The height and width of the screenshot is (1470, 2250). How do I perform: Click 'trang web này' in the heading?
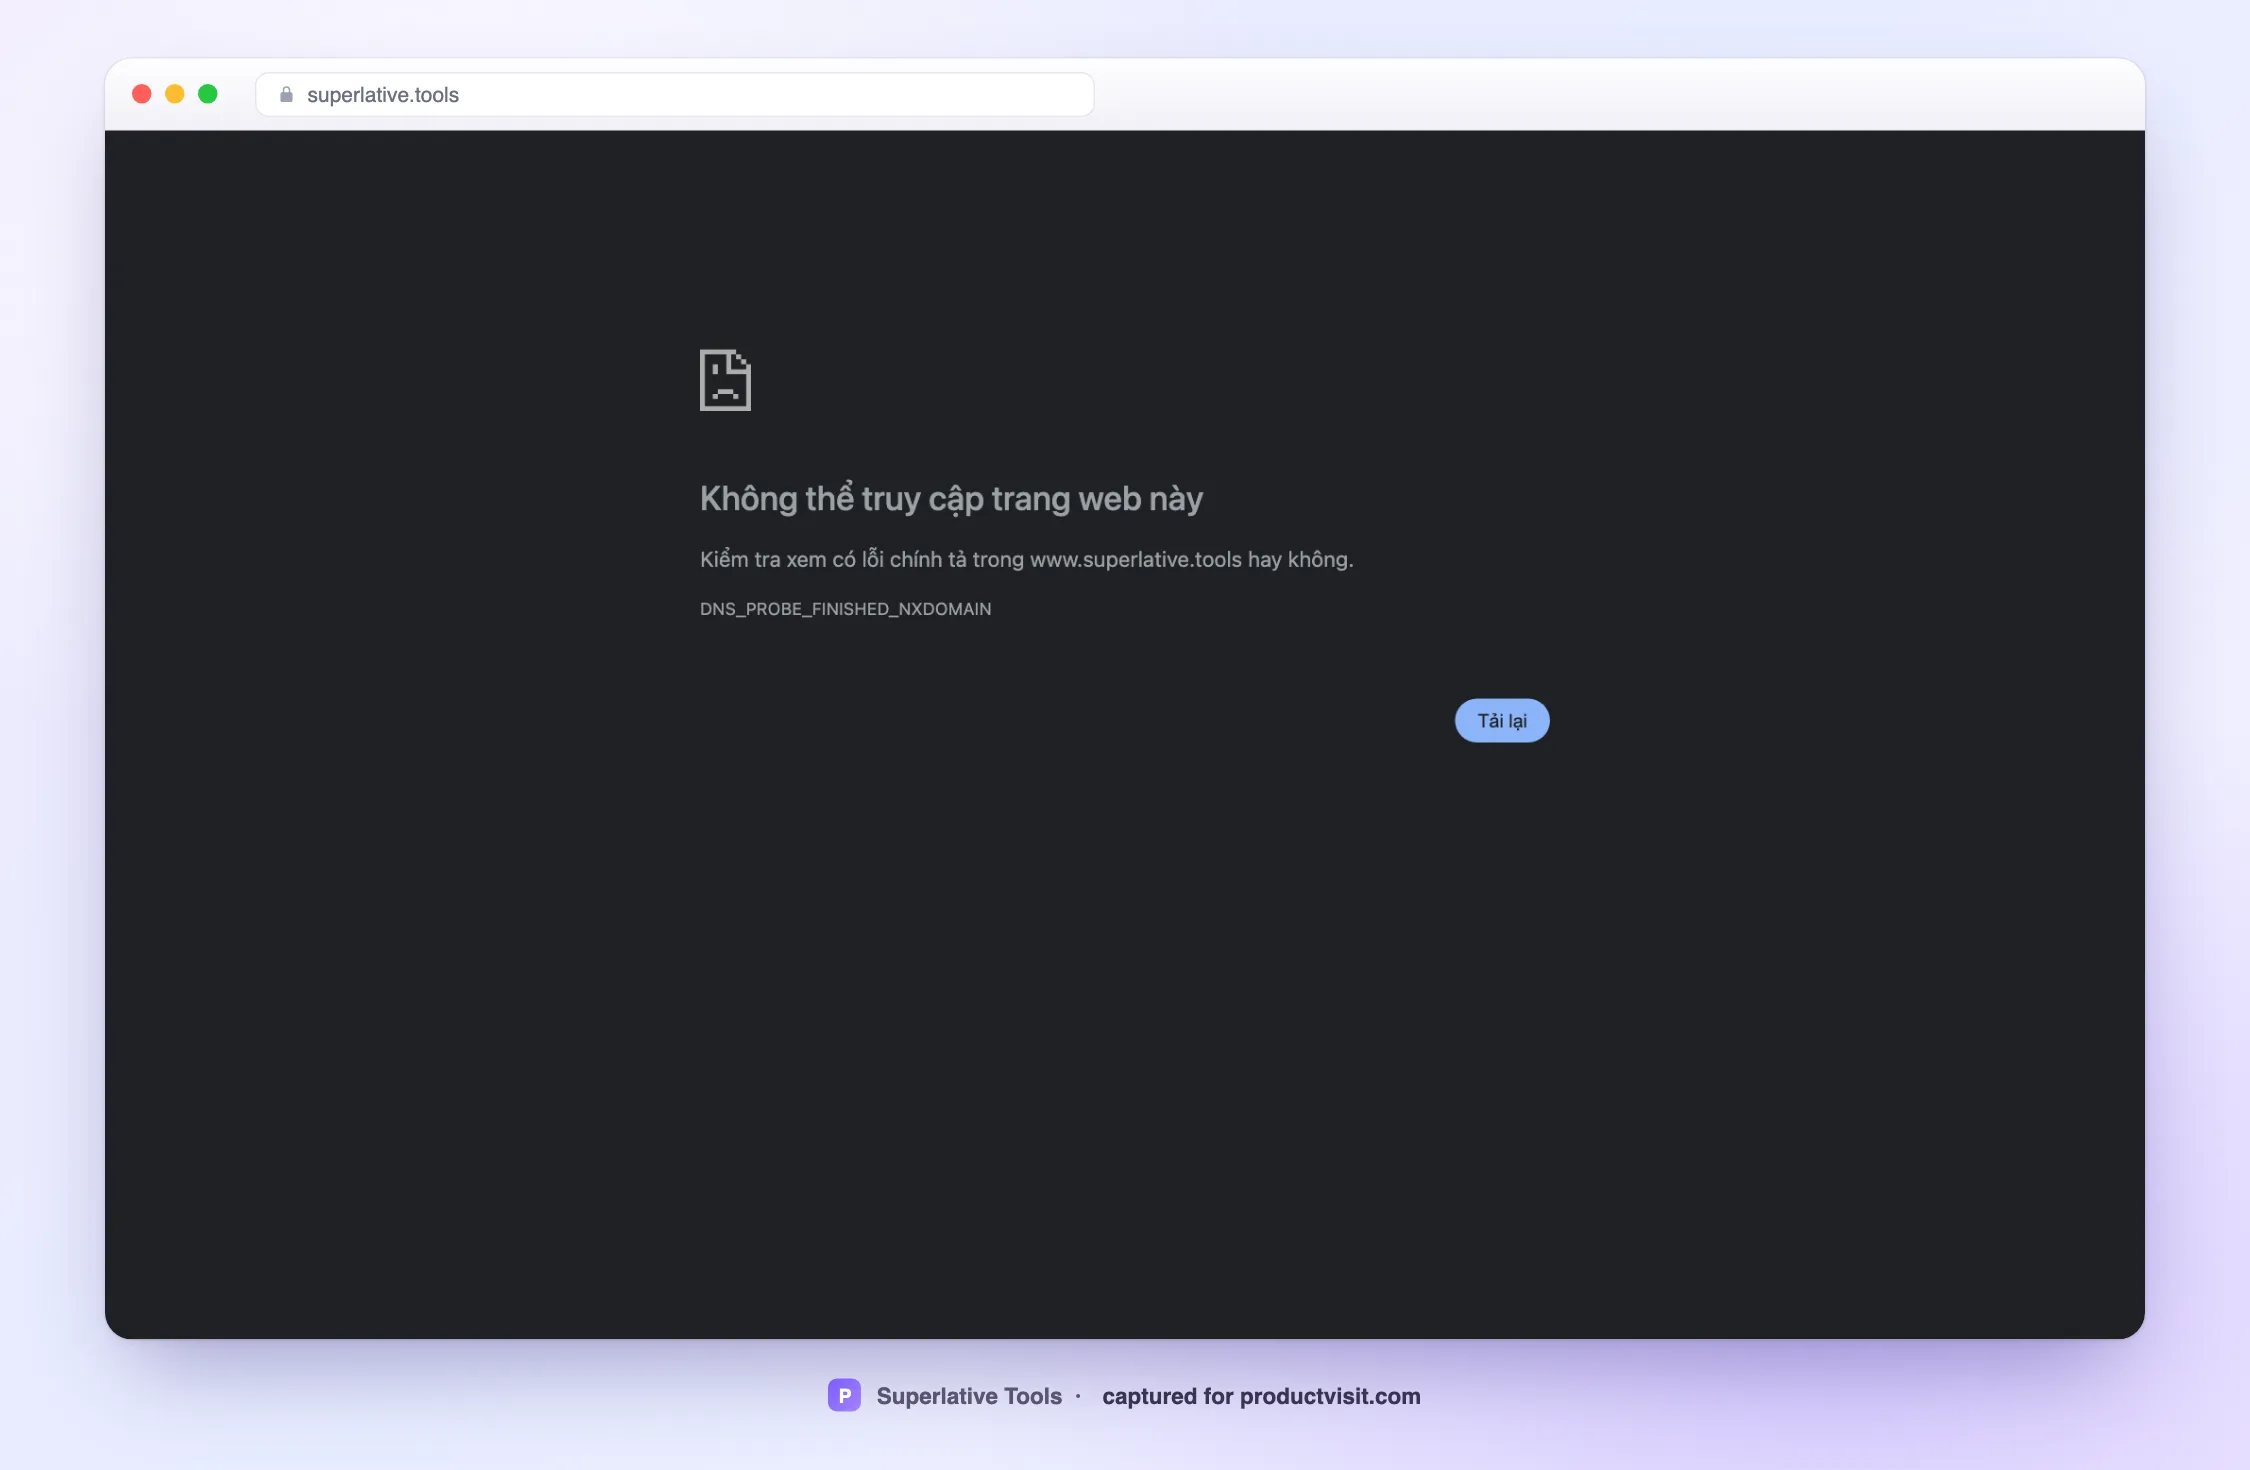pyautogui.click(x=1097, y=498)
